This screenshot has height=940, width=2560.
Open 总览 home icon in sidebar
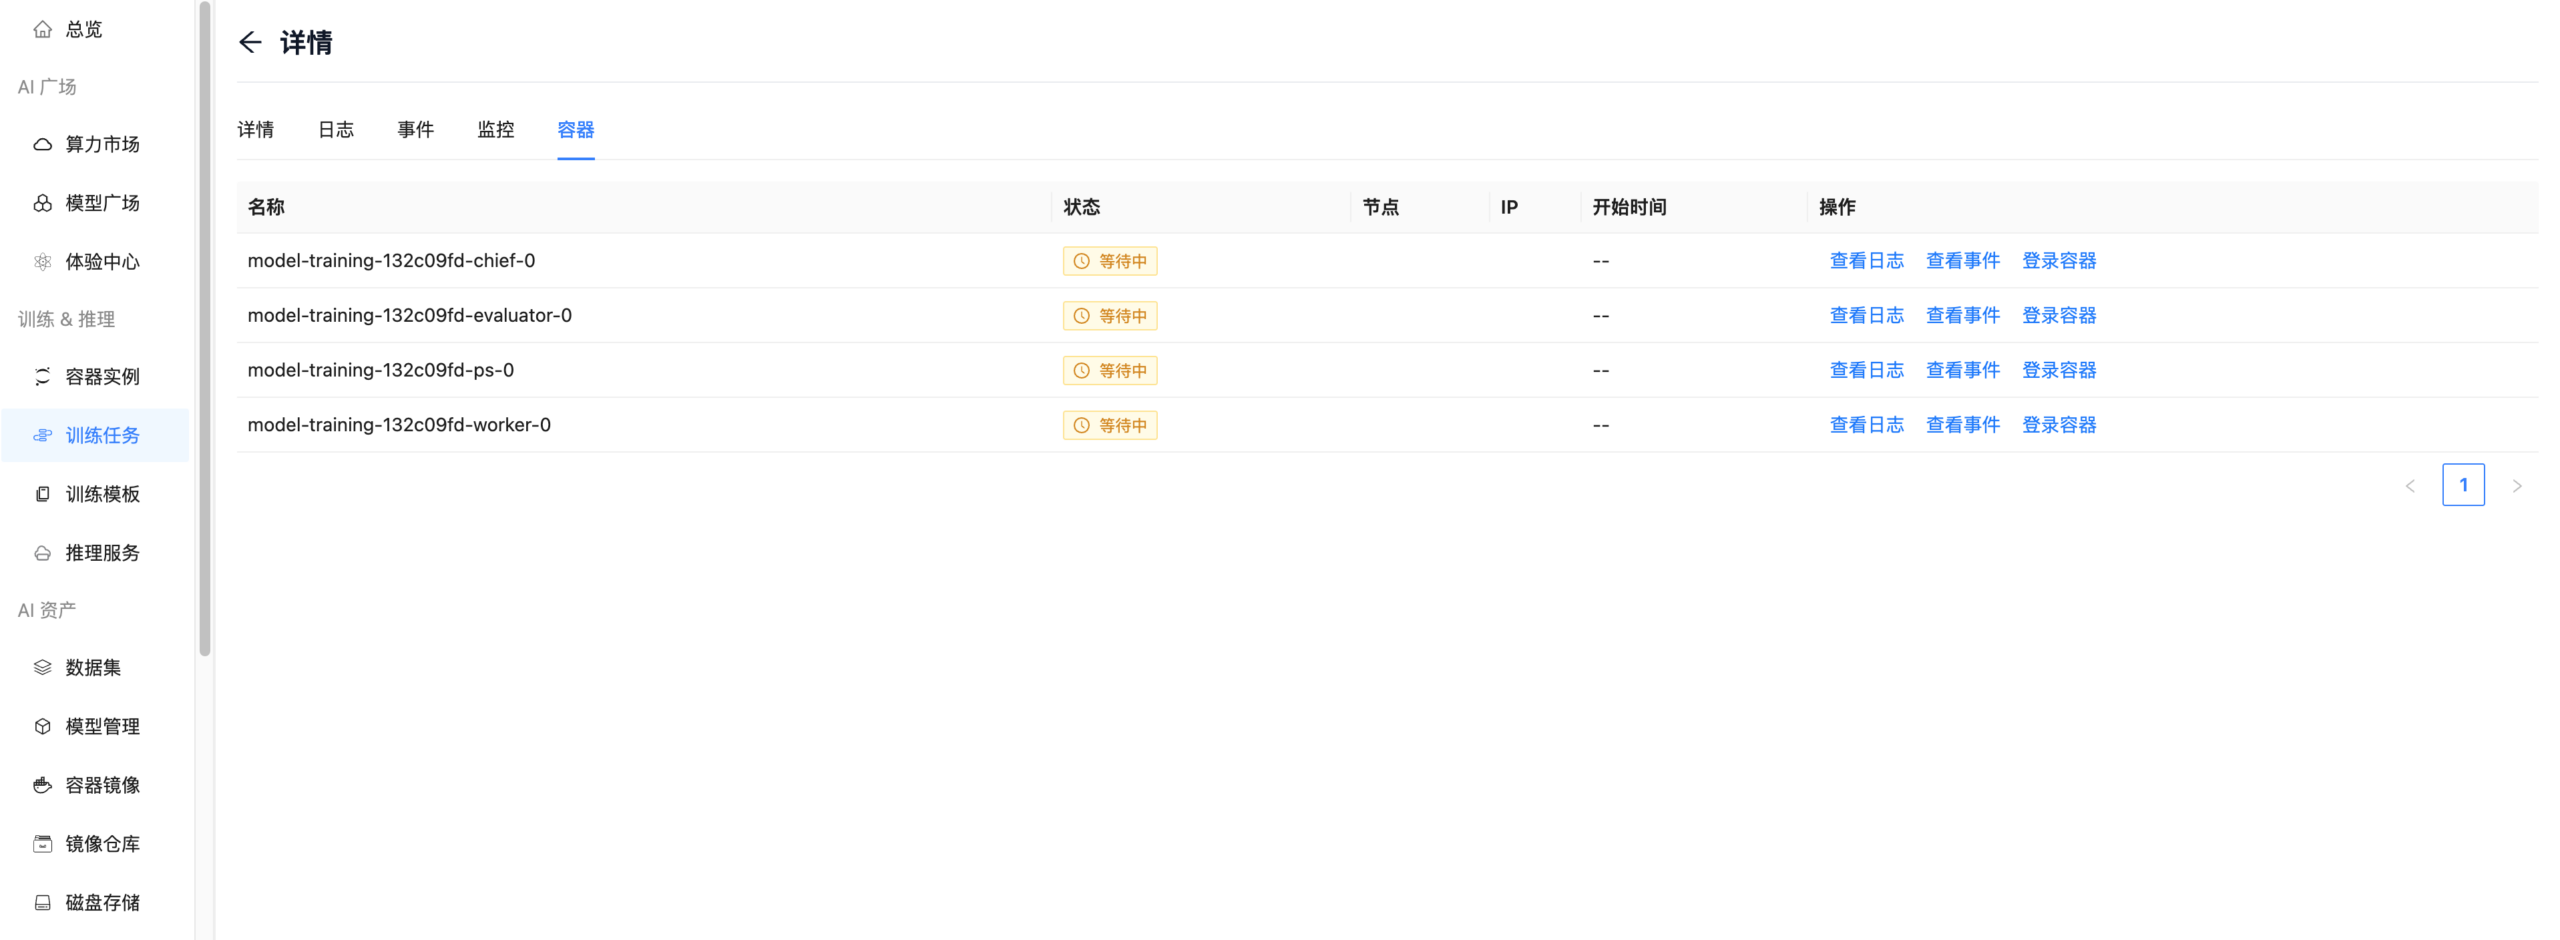[x=42, y=30]
